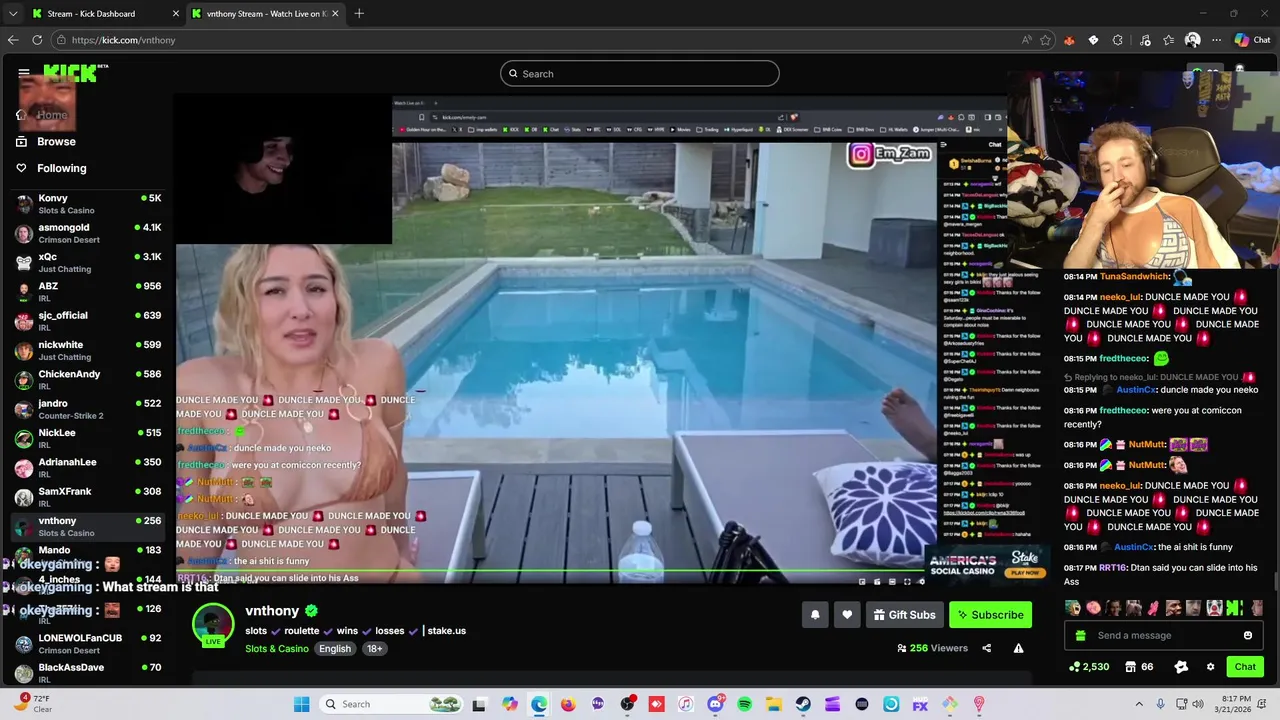Screen dimensions: 1280x720
Task: Expand the tab list dropdown
Action: [13, 14]
